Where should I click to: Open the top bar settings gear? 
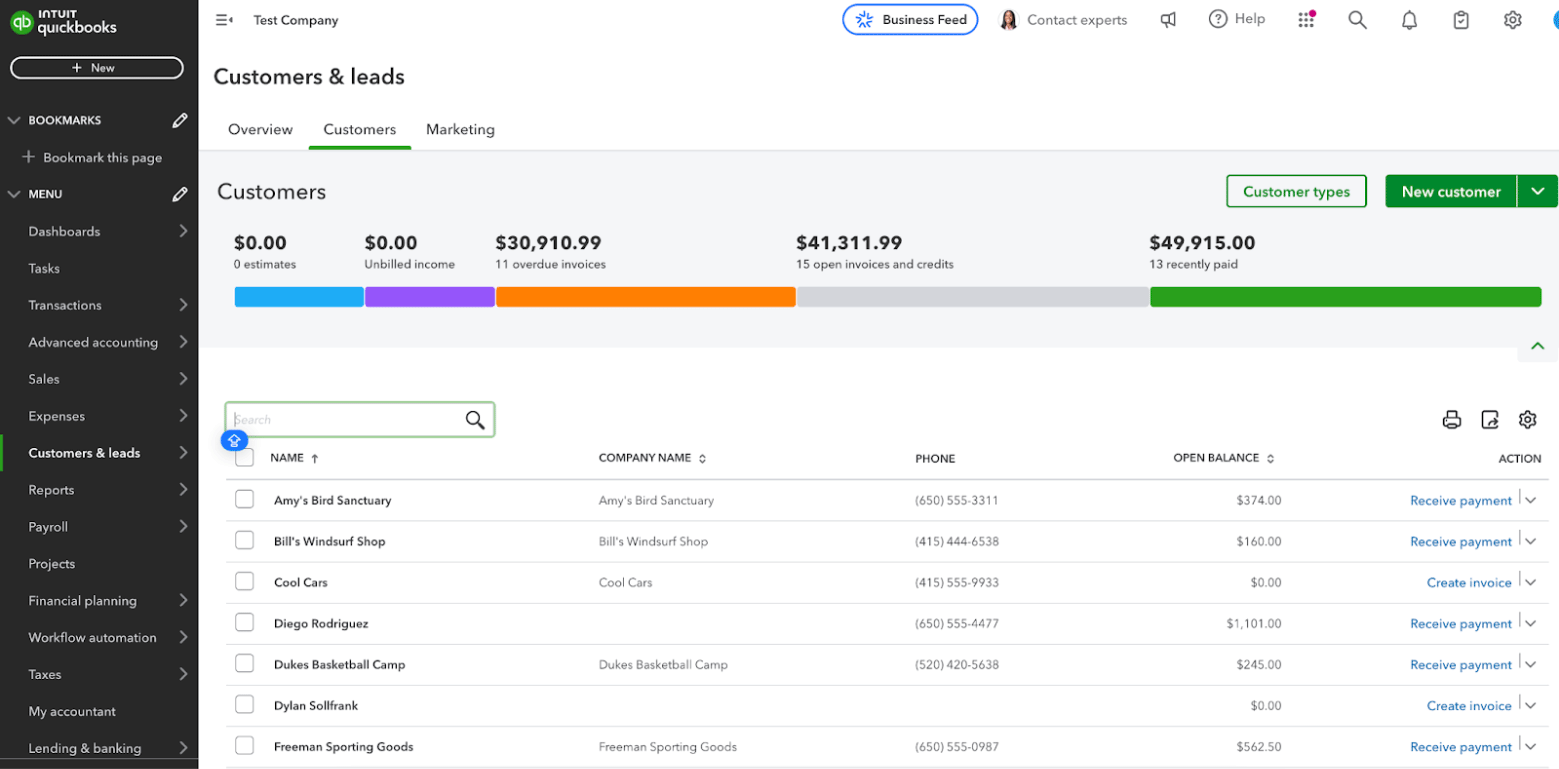1513,20
